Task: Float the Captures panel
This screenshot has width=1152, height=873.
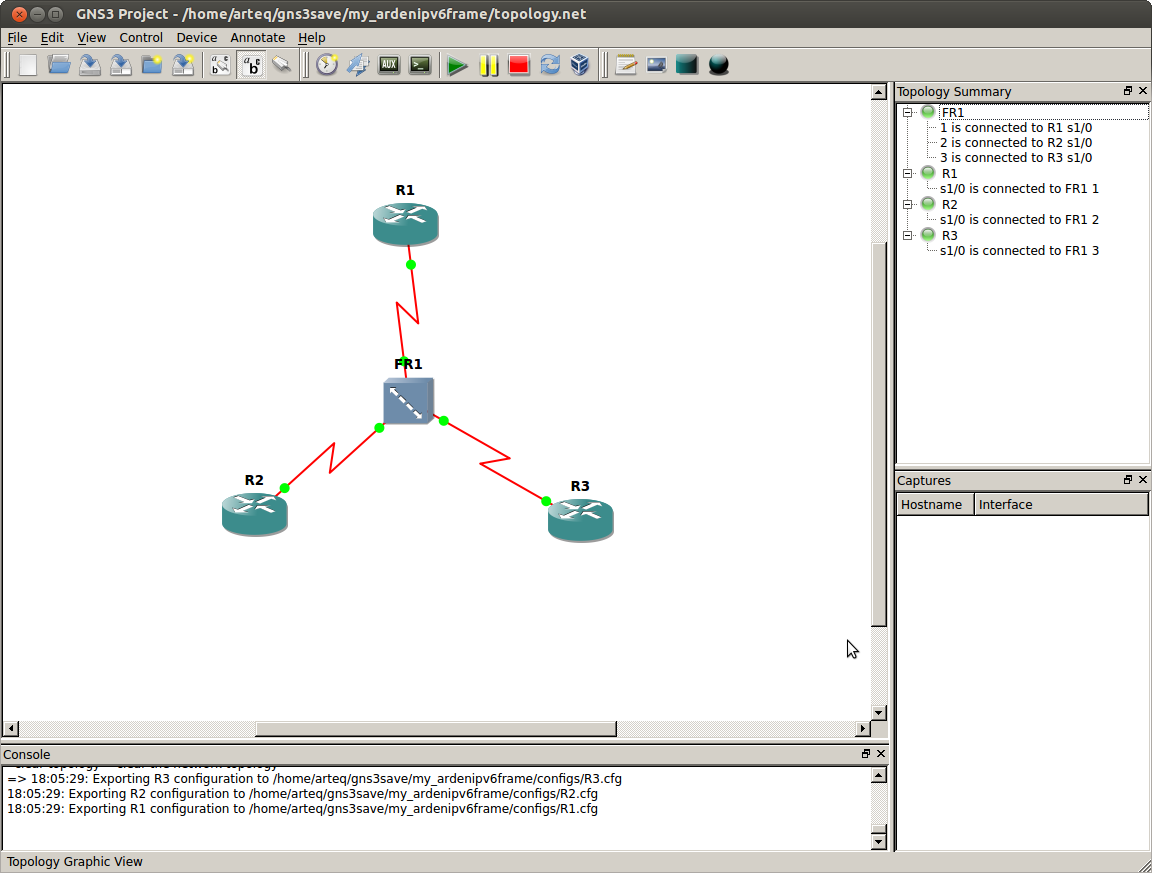Action: (1128, 479)
